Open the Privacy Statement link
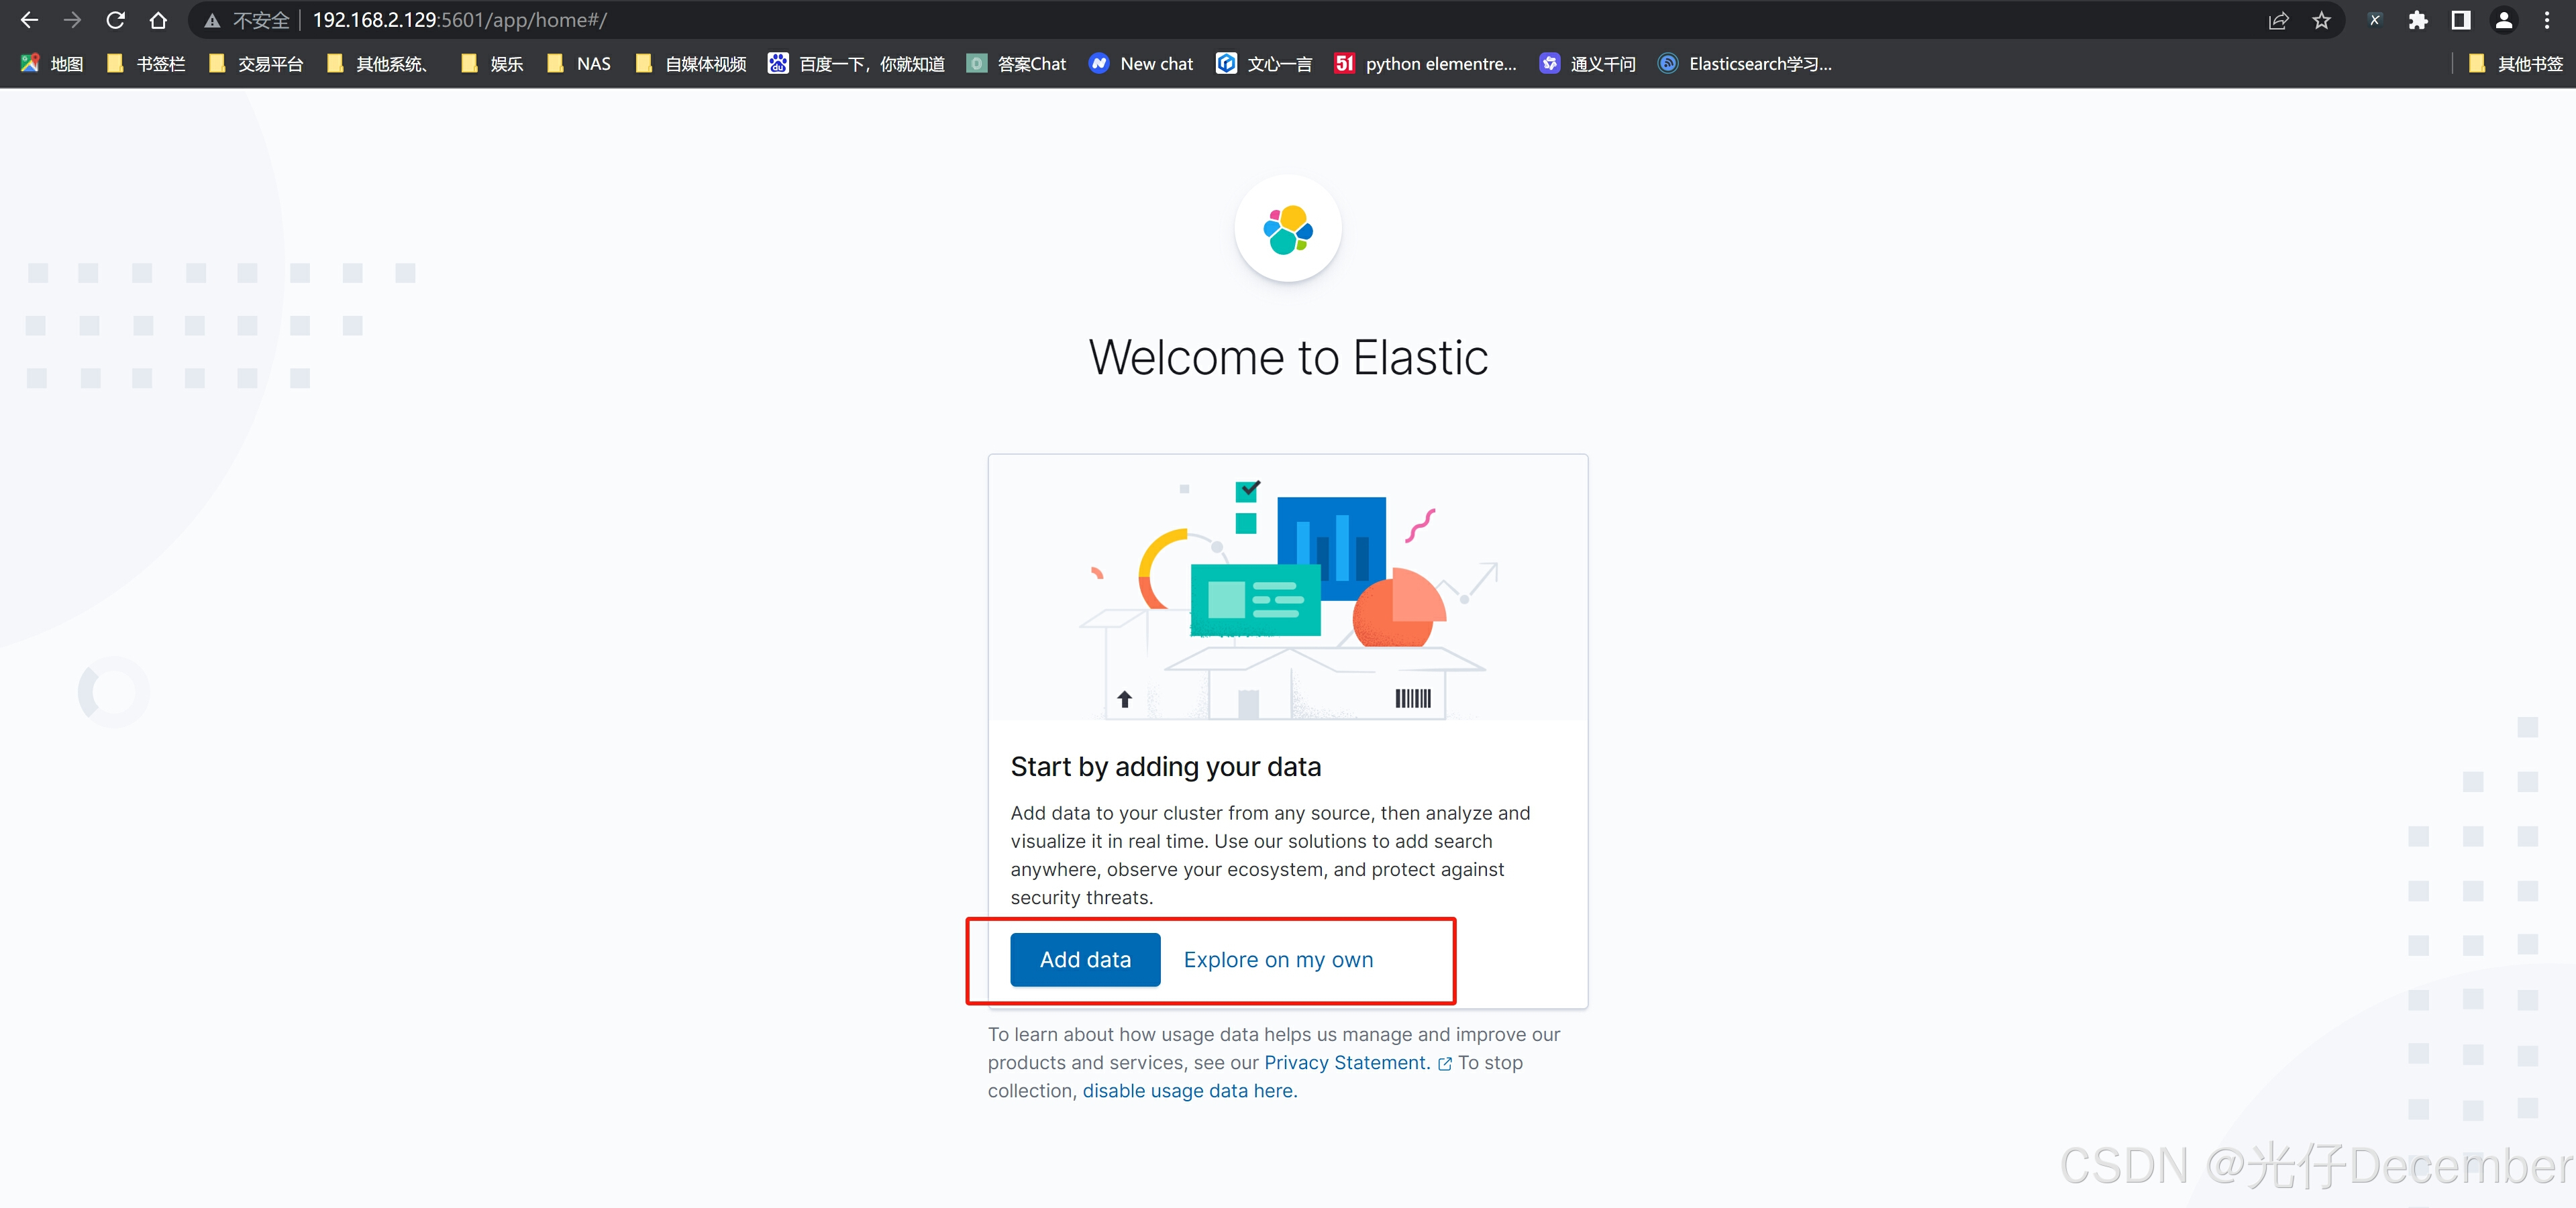The image size is (2576, 1208). click(x=1346, y=1062)
